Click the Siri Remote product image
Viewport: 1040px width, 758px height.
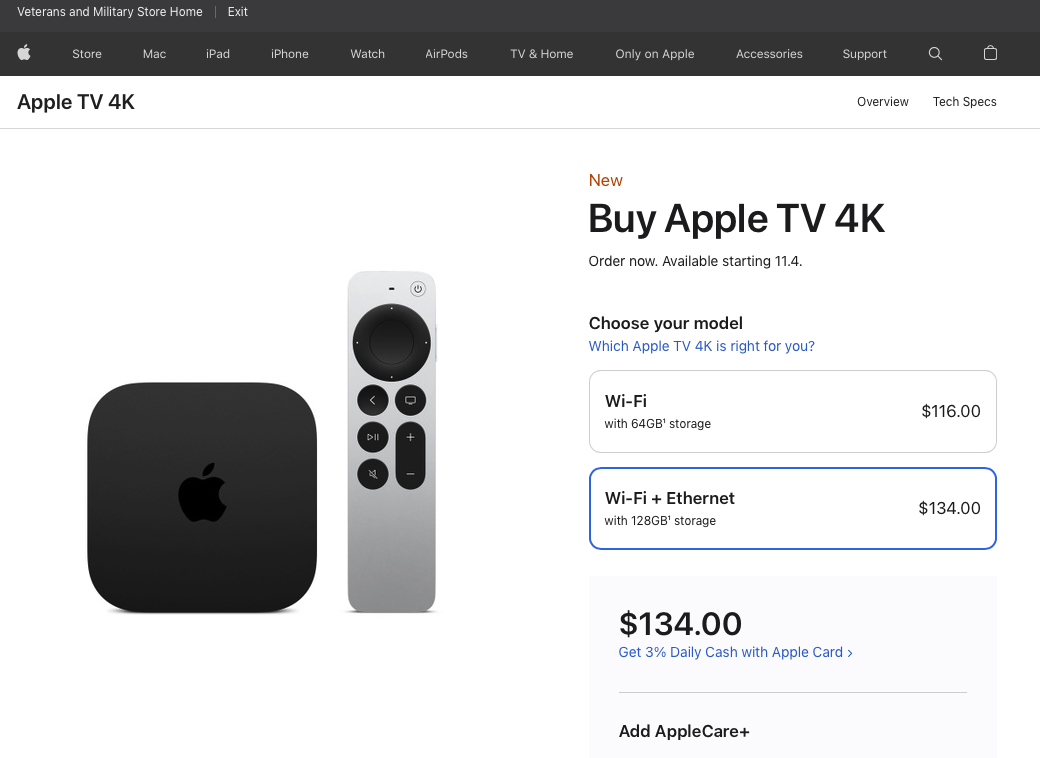click(392, 442)
